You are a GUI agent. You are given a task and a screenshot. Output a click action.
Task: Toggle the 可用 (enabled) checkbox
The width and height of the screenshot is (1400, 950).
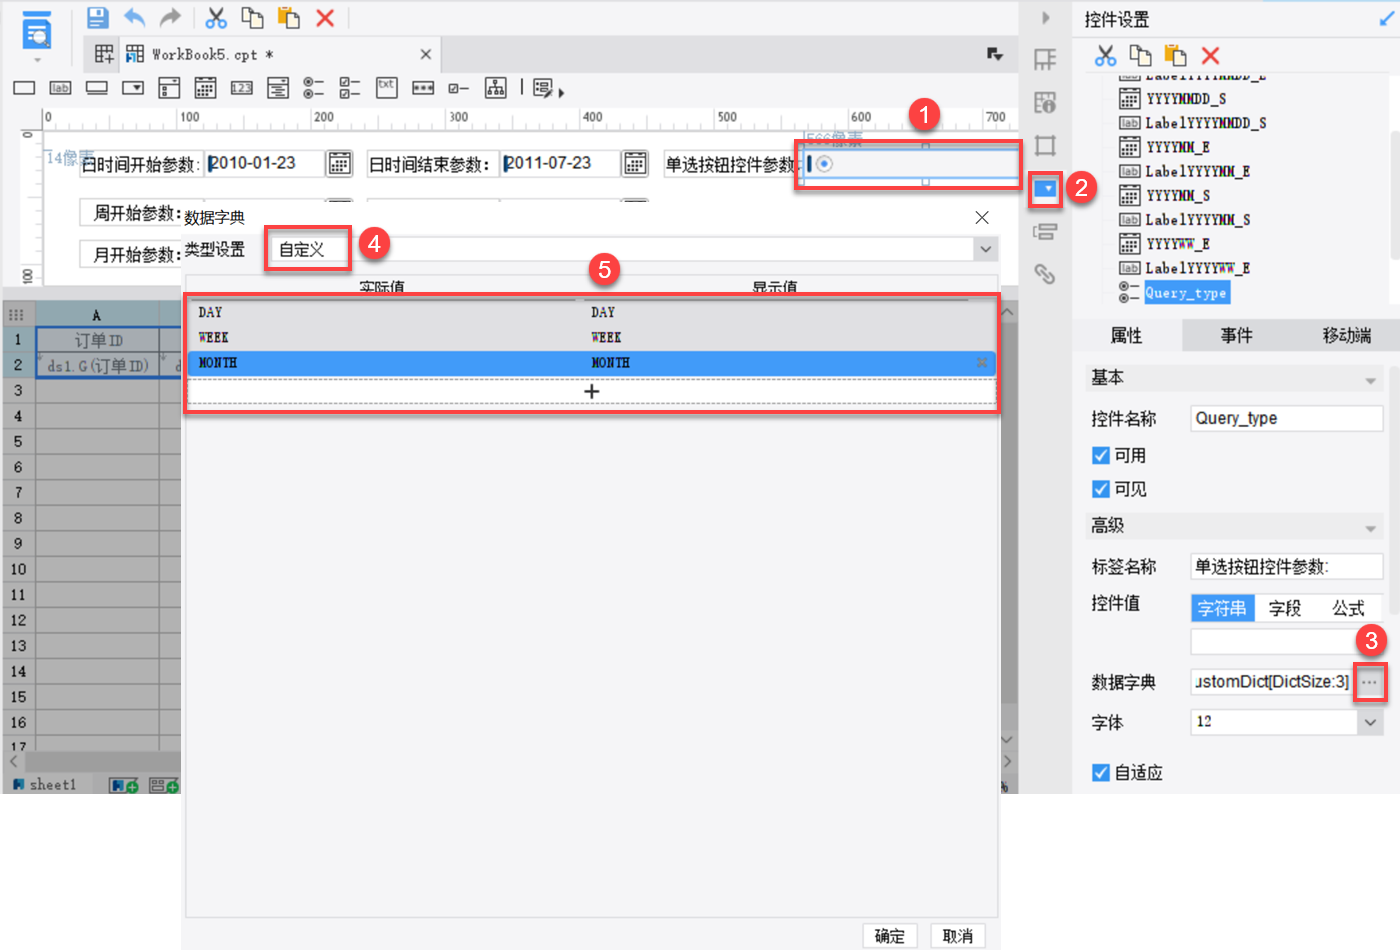tap(1101, 455)
